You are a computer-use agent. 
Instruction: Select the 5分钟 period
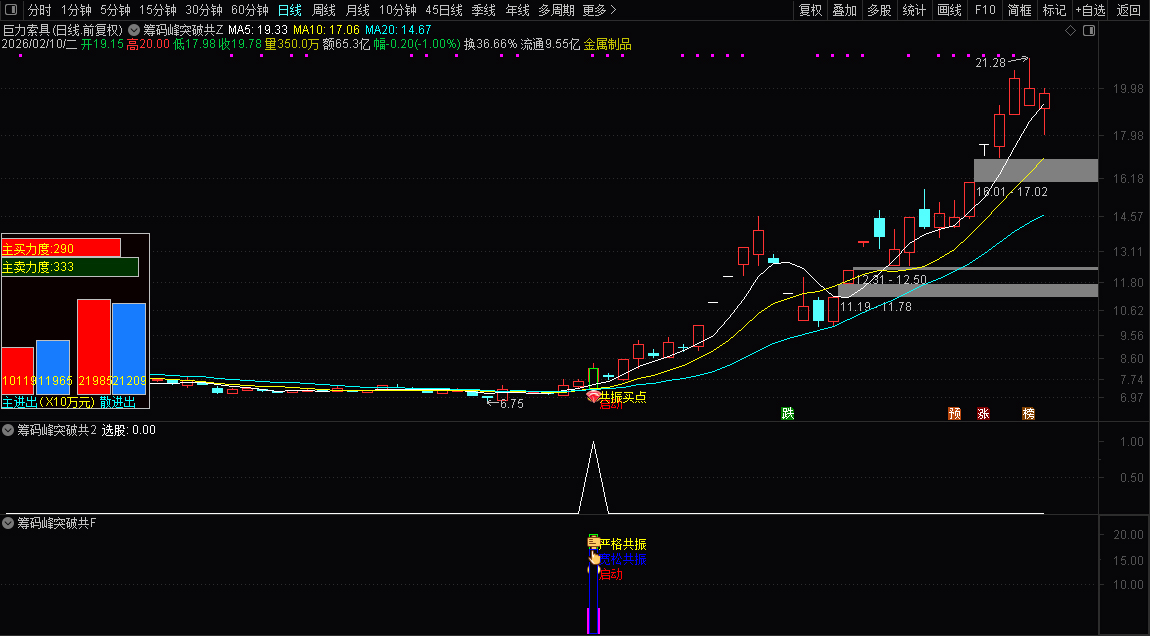pyautogui.click(x=115, y=10)
